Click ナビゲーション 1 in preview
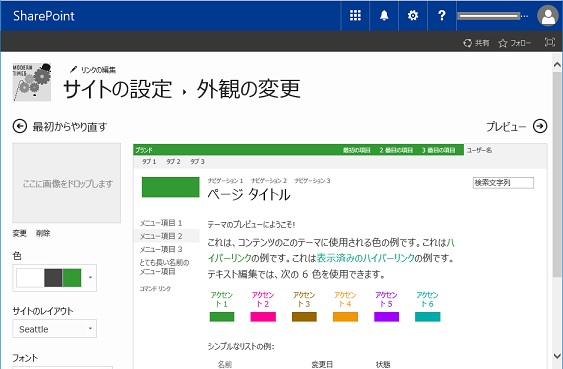563x369 pixels. point(225,181)
